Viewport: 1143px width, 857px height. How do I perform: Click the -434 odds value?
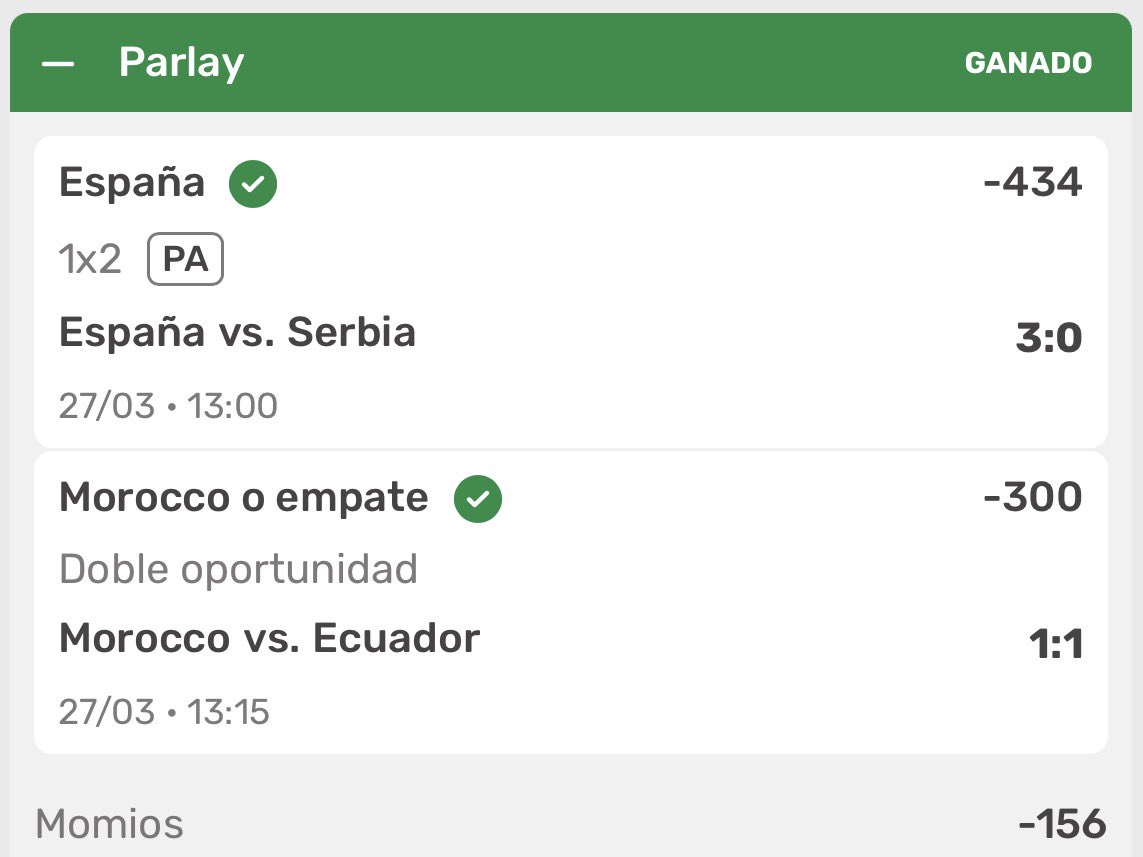click(1032, 183)
